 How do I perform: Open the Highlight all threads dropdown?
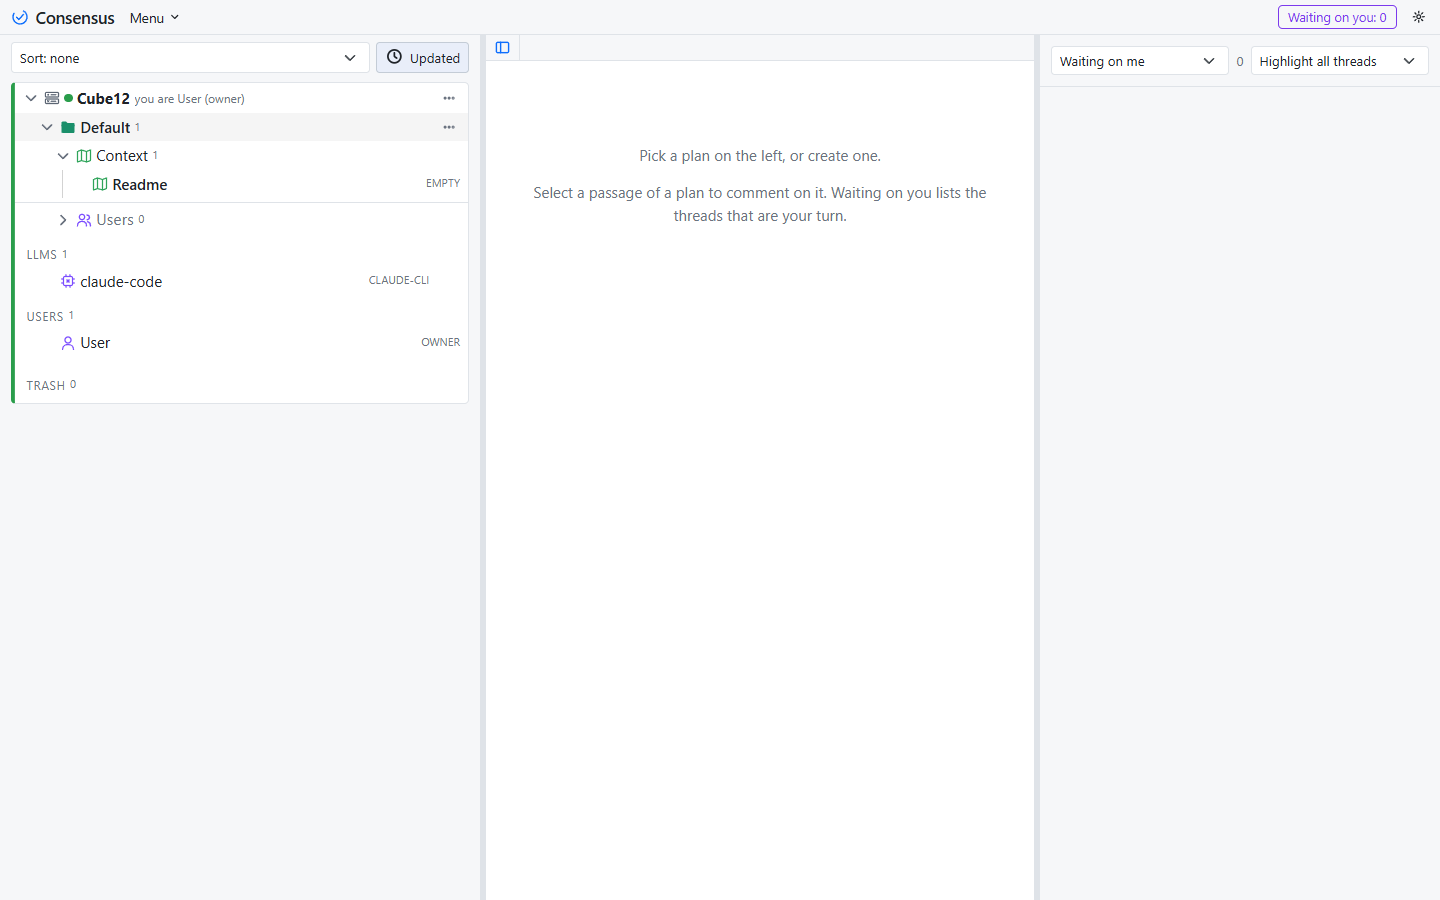point(1339,61)
